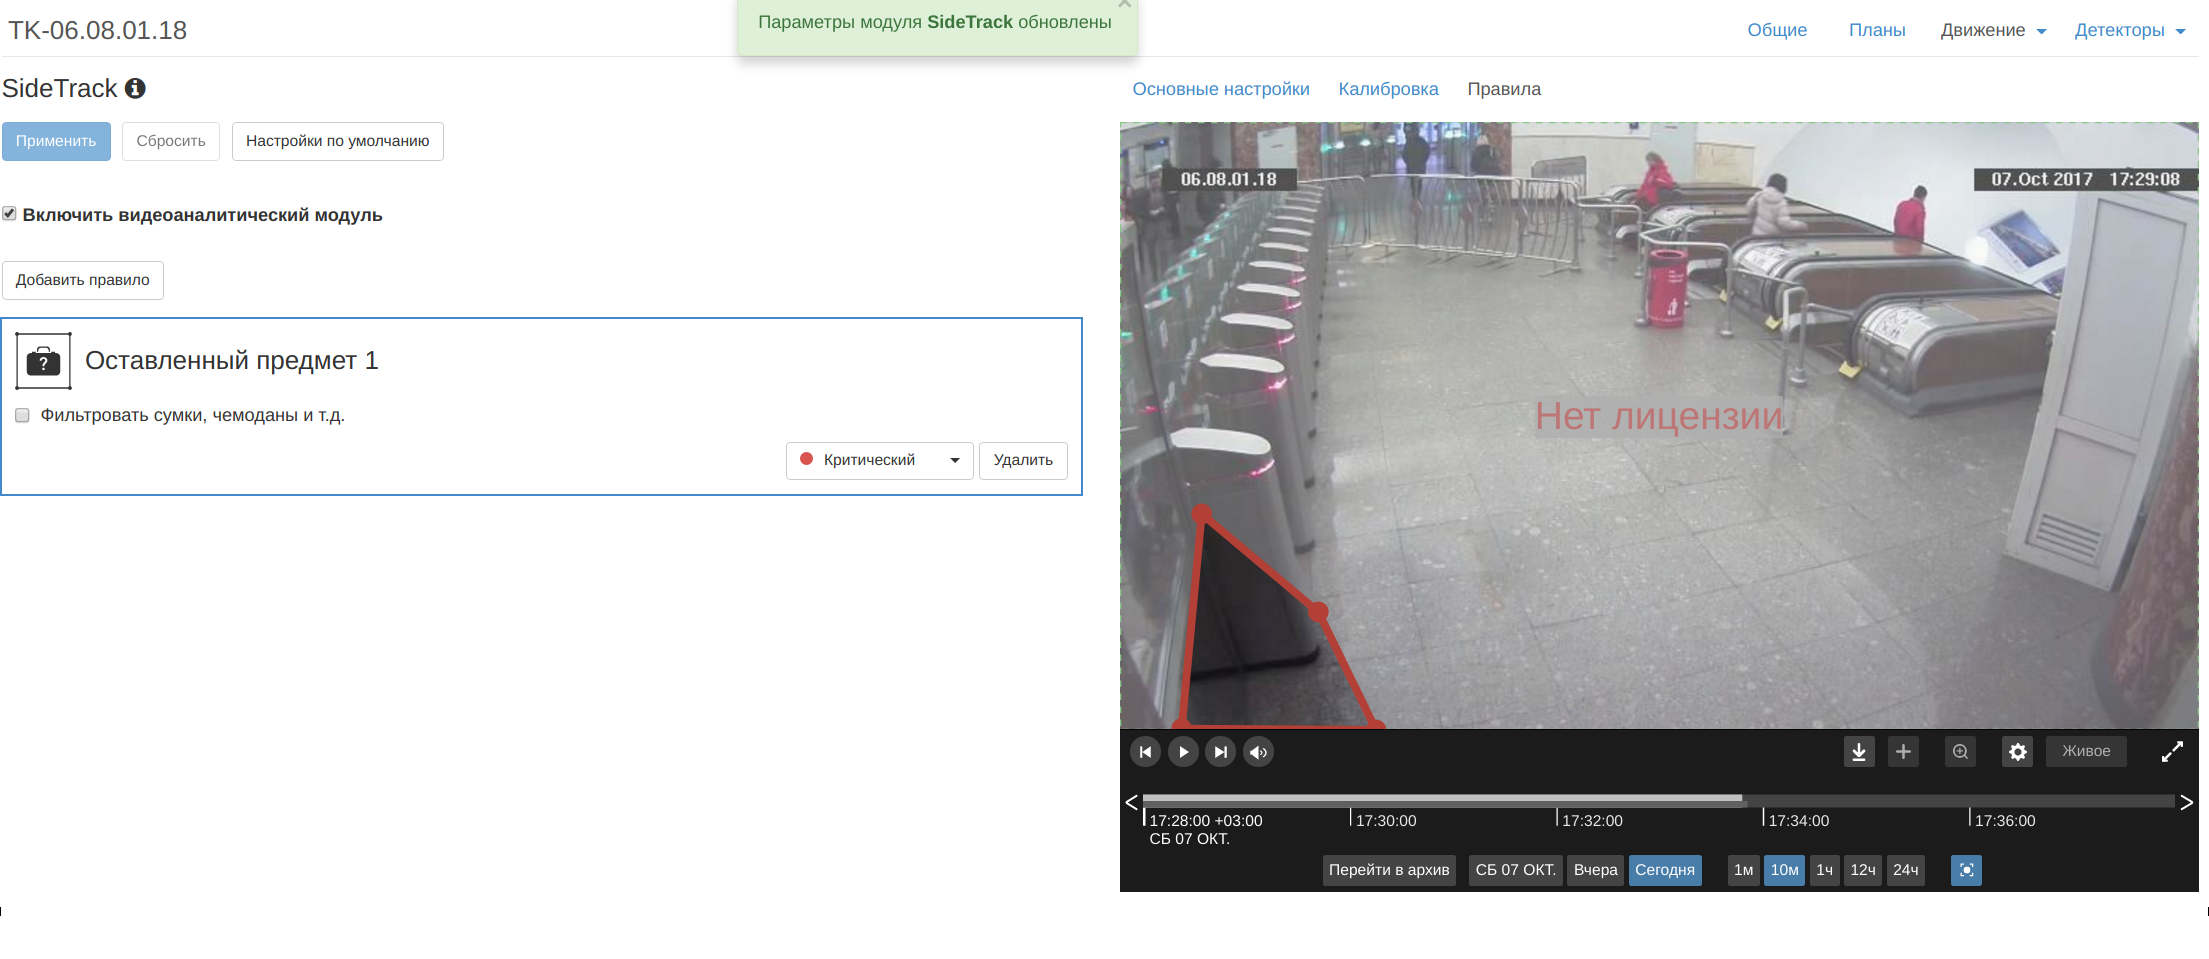Set timeline scale to 10м

pyautogui.click(x=1784, y=870)
